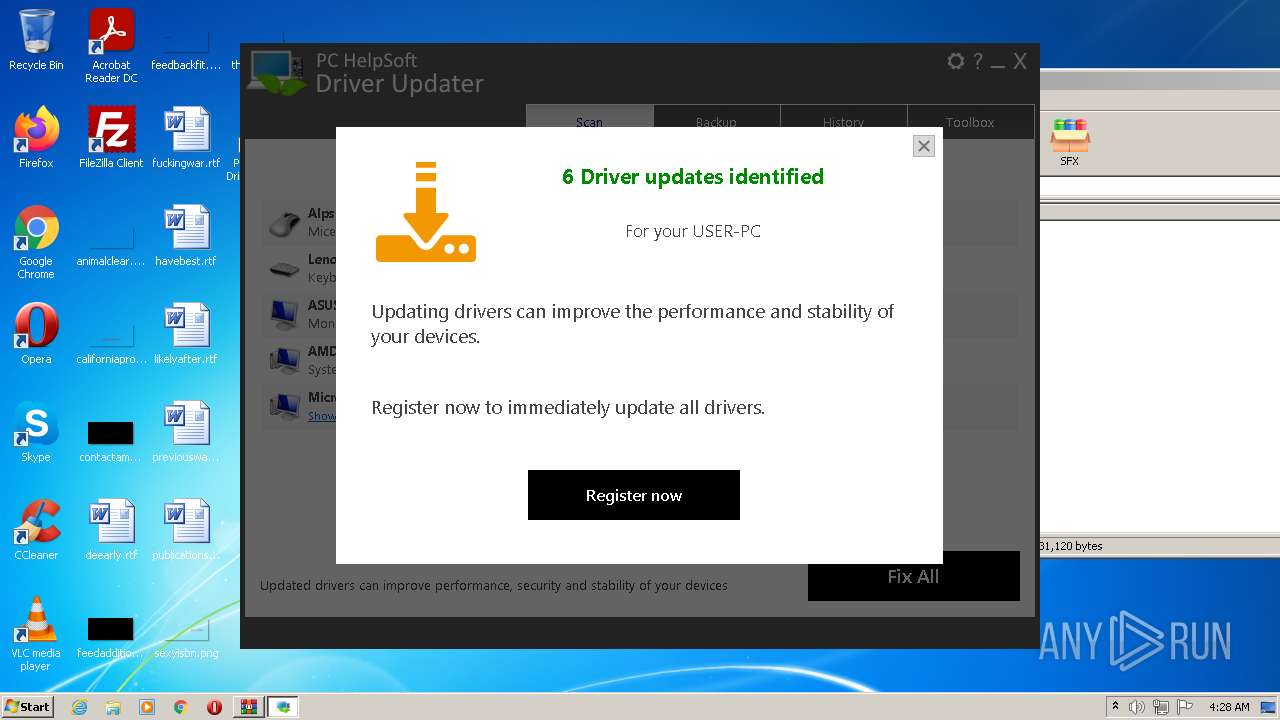Select the Recycle Bin desktop icon

click(36, 40)
